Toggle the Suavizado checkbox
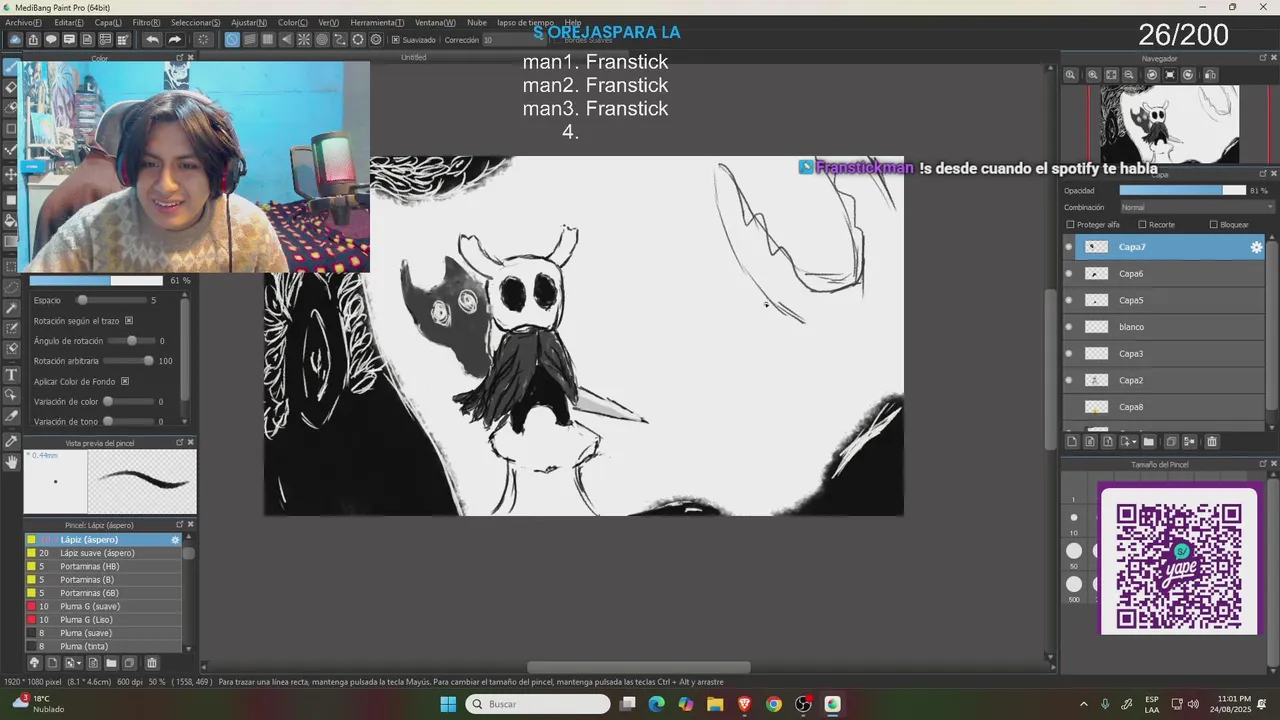 [395, 40]
